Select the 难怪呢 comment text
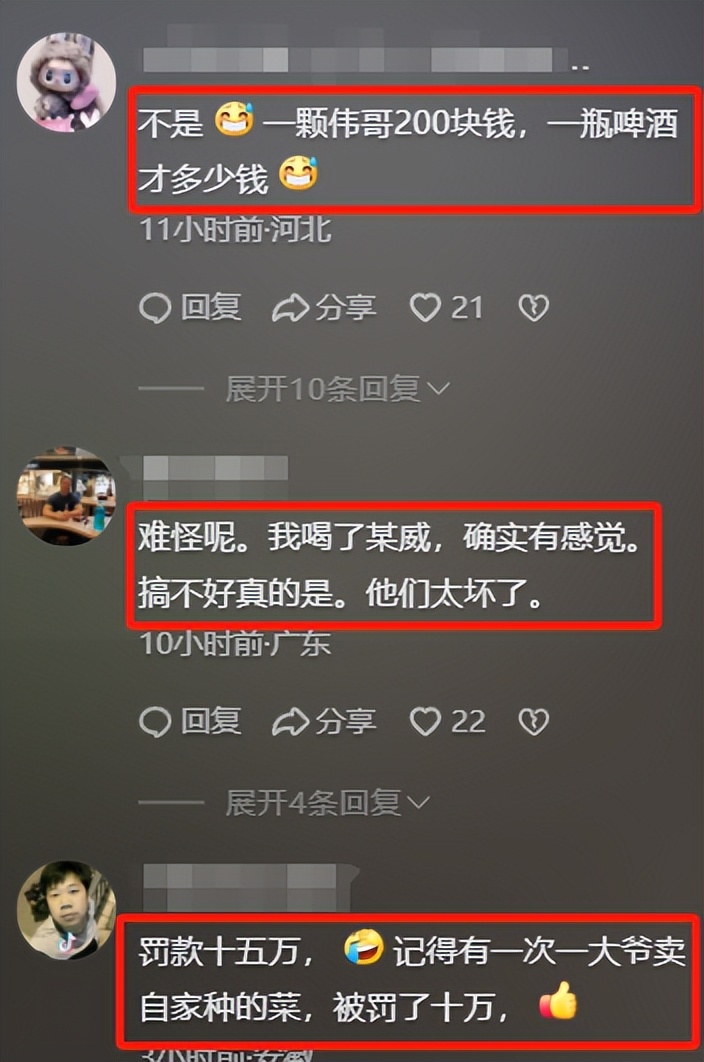 point(390,566)
